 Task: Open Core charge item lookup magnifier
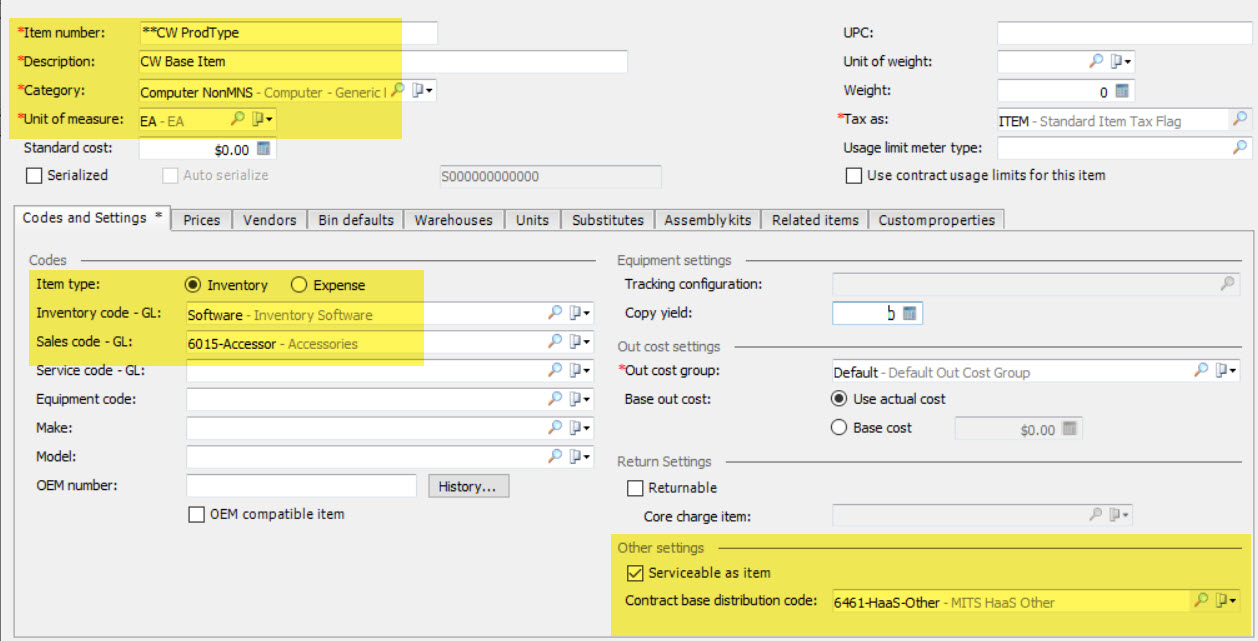1097,516
